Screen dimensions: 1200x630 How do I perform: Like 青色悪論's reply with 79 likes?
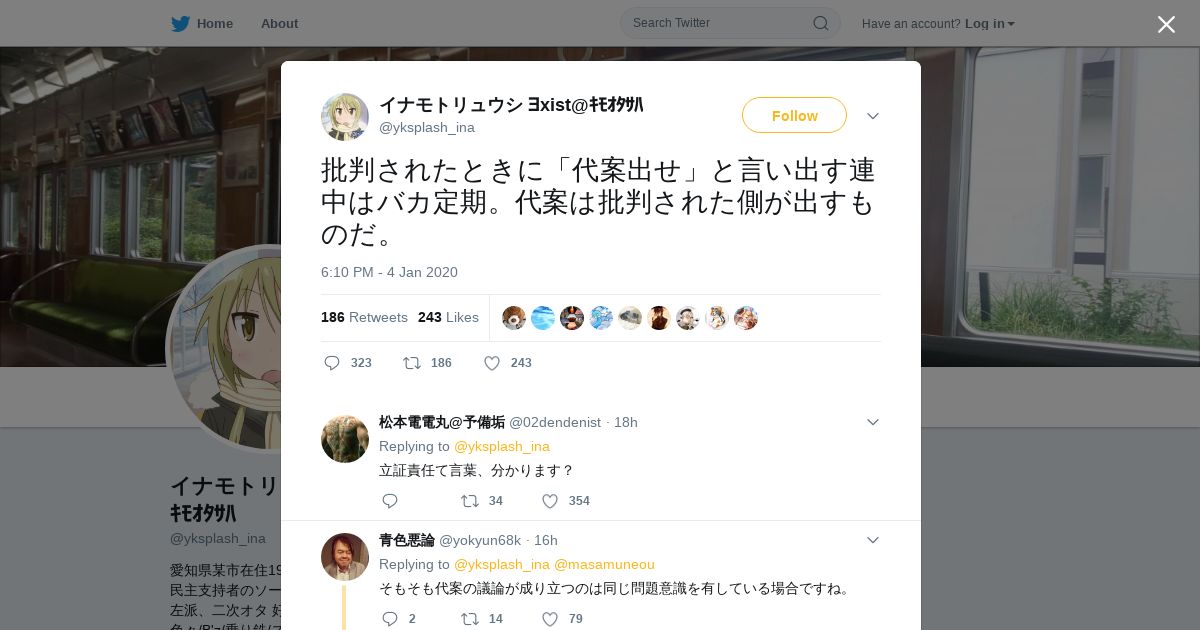tap(550, 619)
